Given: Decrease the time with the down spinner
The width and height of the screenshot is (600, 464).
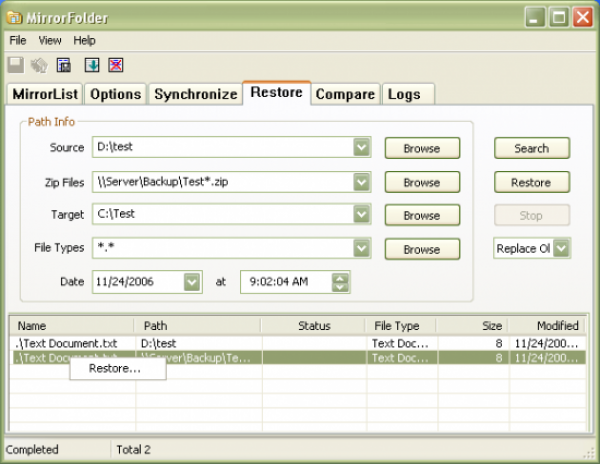Looking at the screenshot, I should pyautogui.click(x=340, y=287).
